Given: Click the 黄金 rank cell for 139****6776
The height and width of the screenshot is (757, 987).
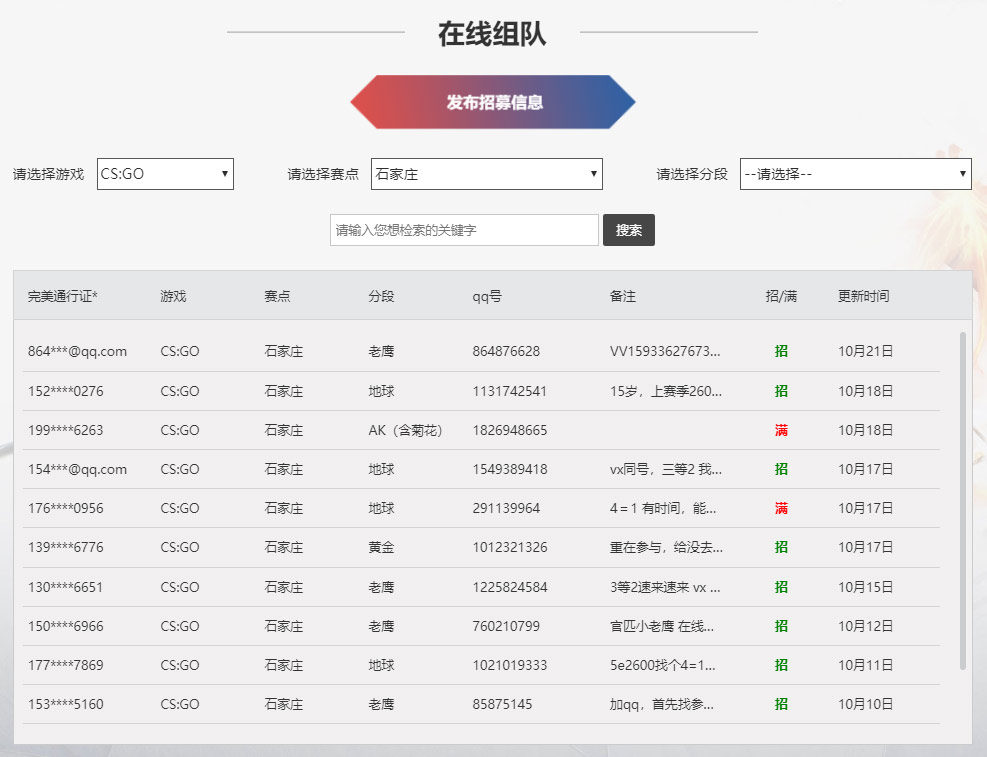Looking at the screenshot, I should click(381, 547).
